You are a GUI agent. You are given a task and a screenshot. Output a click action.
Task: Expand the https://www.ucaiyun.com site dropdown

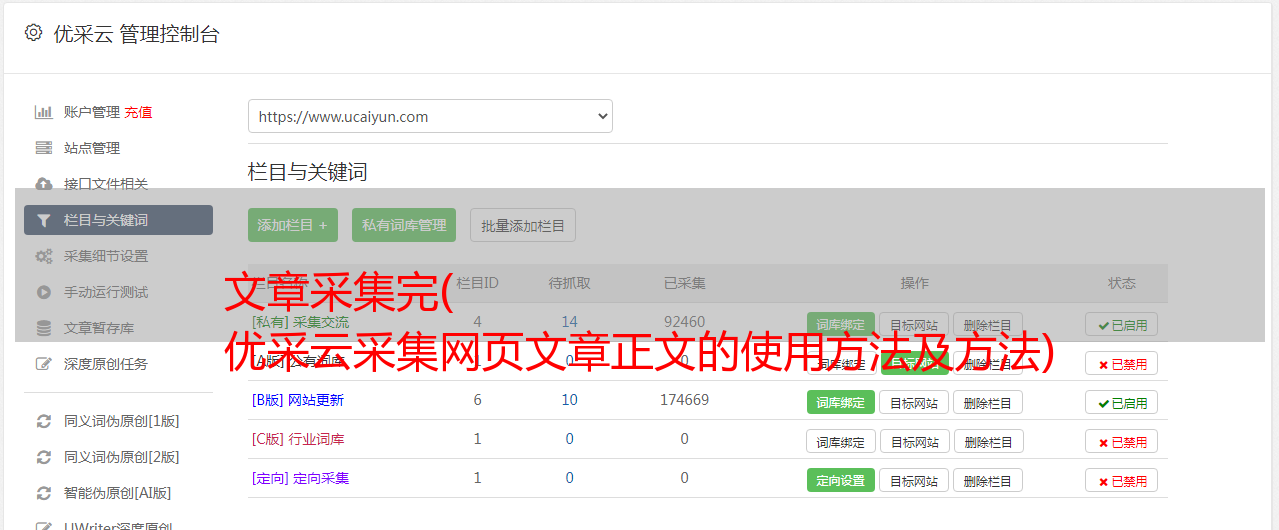[x=430, y=116]
